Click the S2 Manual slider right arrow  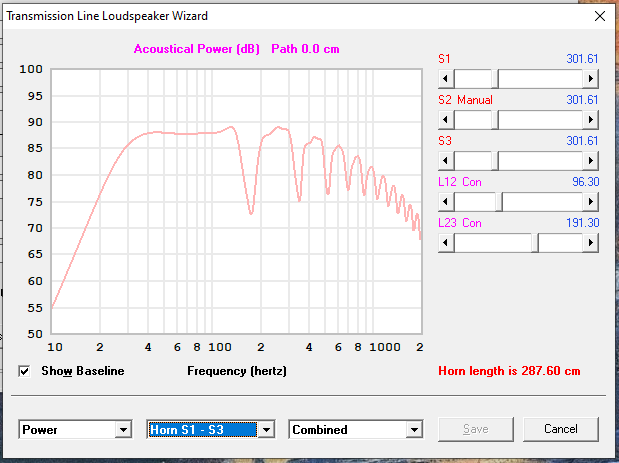tap(591, 120)
